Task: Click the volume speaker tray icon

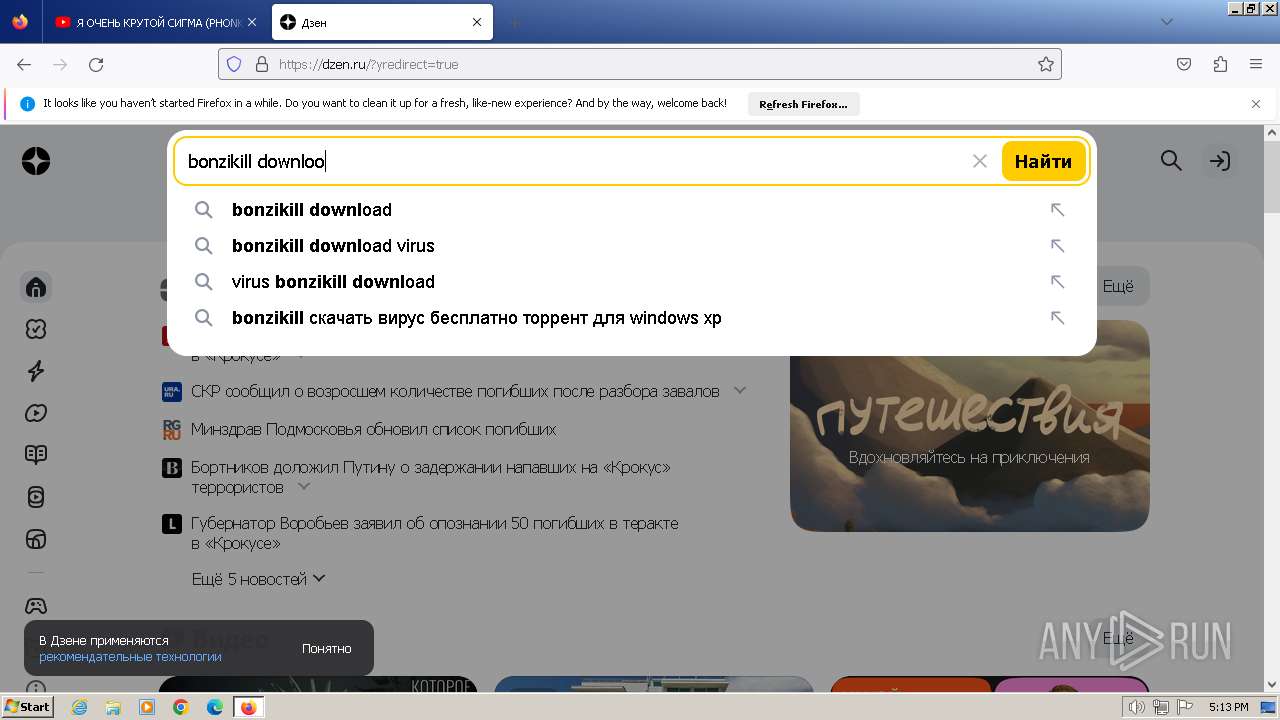Action: click(1137, 707)
